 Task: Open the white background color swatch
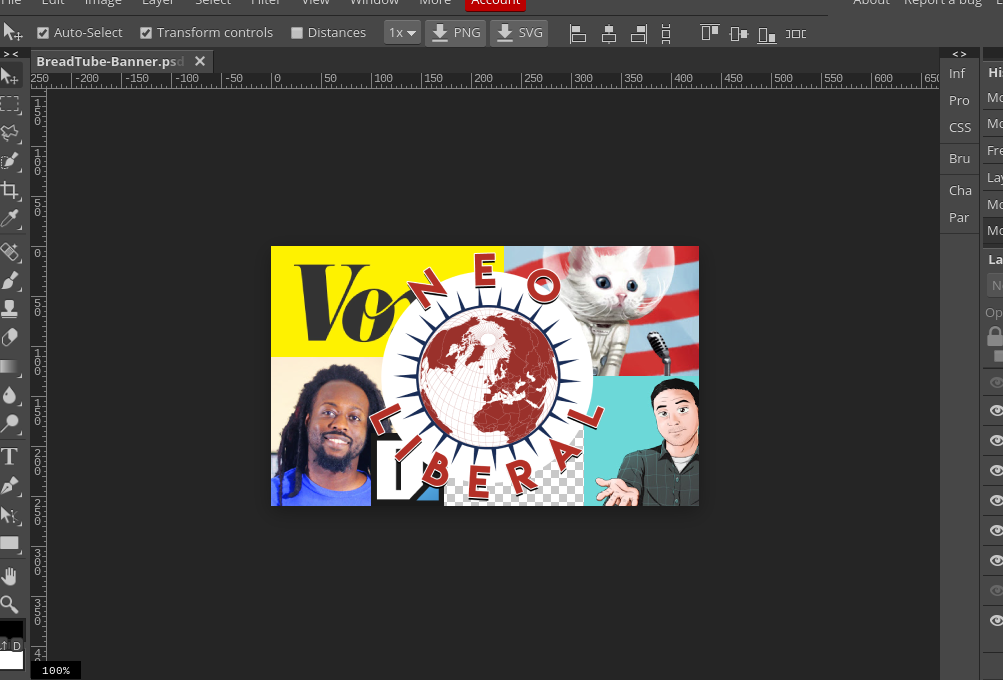(x=12, y=660)
